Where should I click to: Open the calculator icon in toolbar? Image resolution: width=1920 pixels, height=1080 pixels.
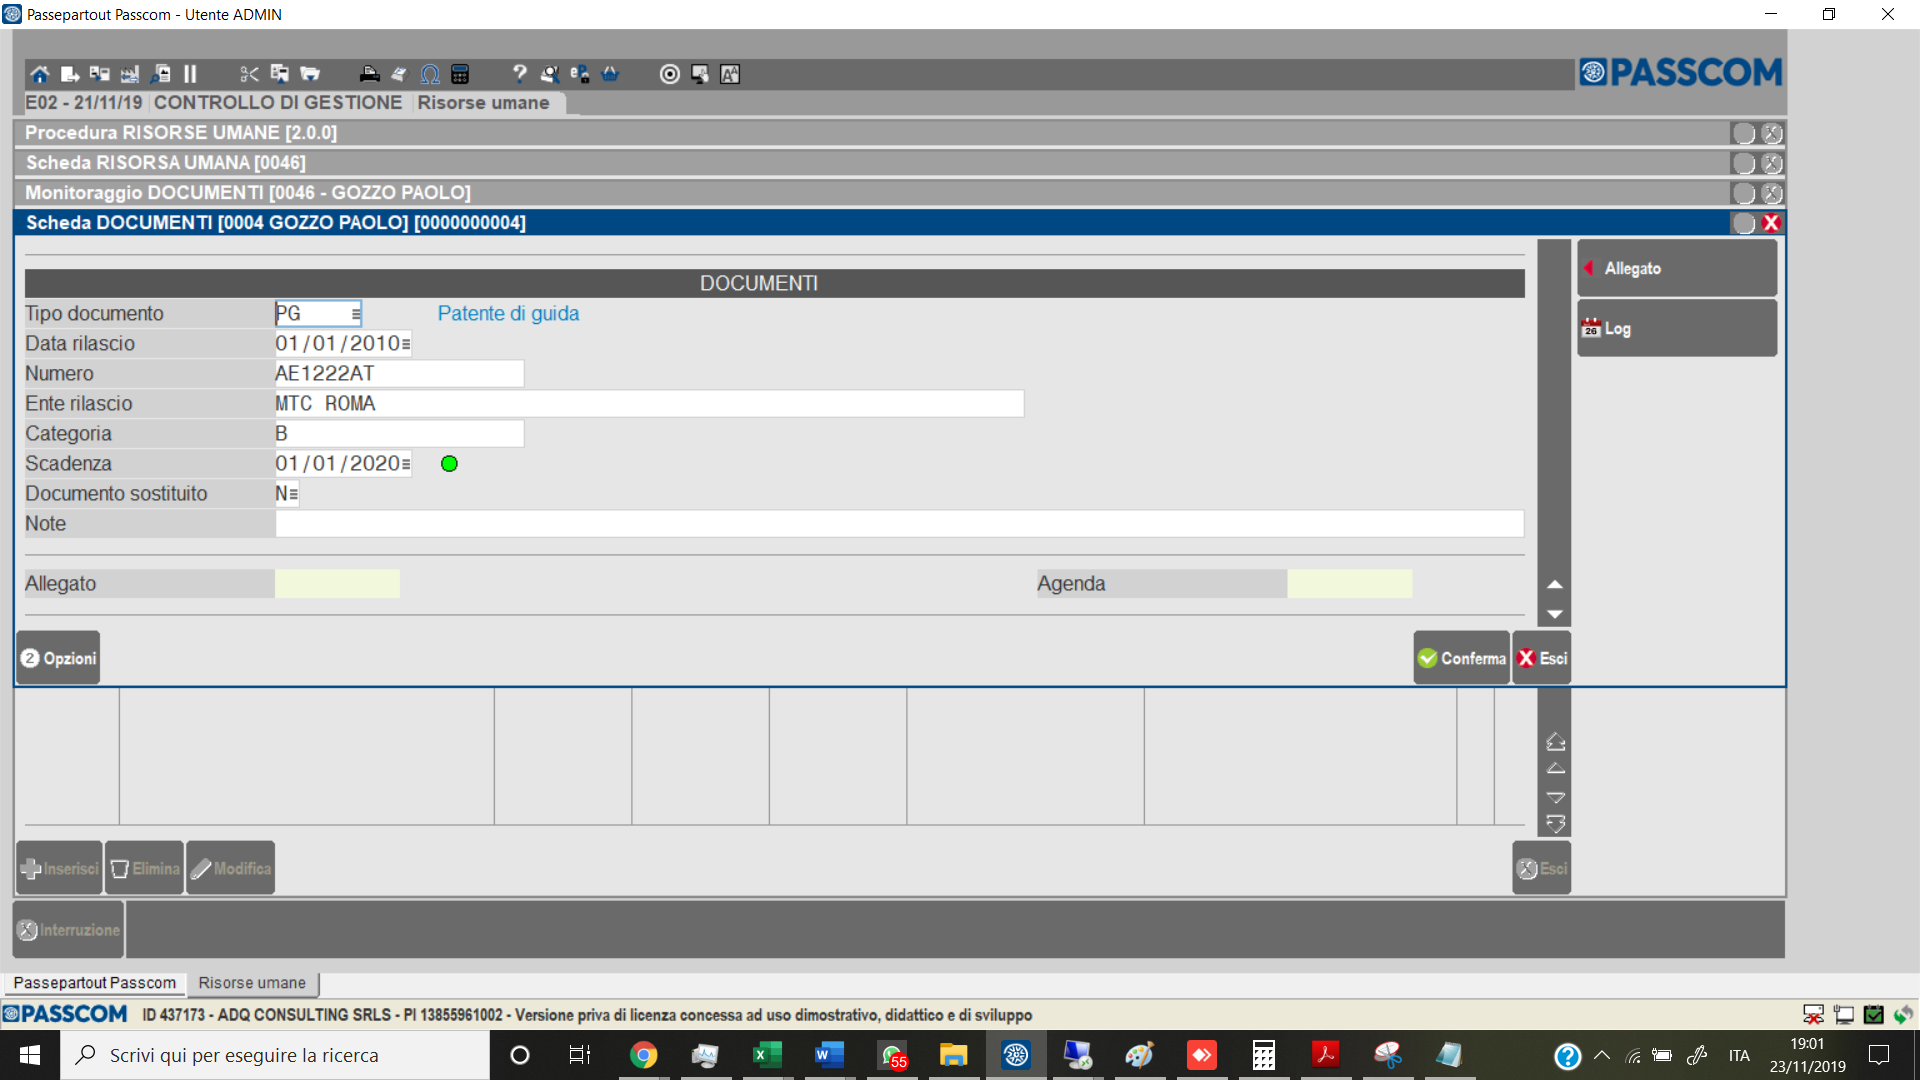point(460,74)
